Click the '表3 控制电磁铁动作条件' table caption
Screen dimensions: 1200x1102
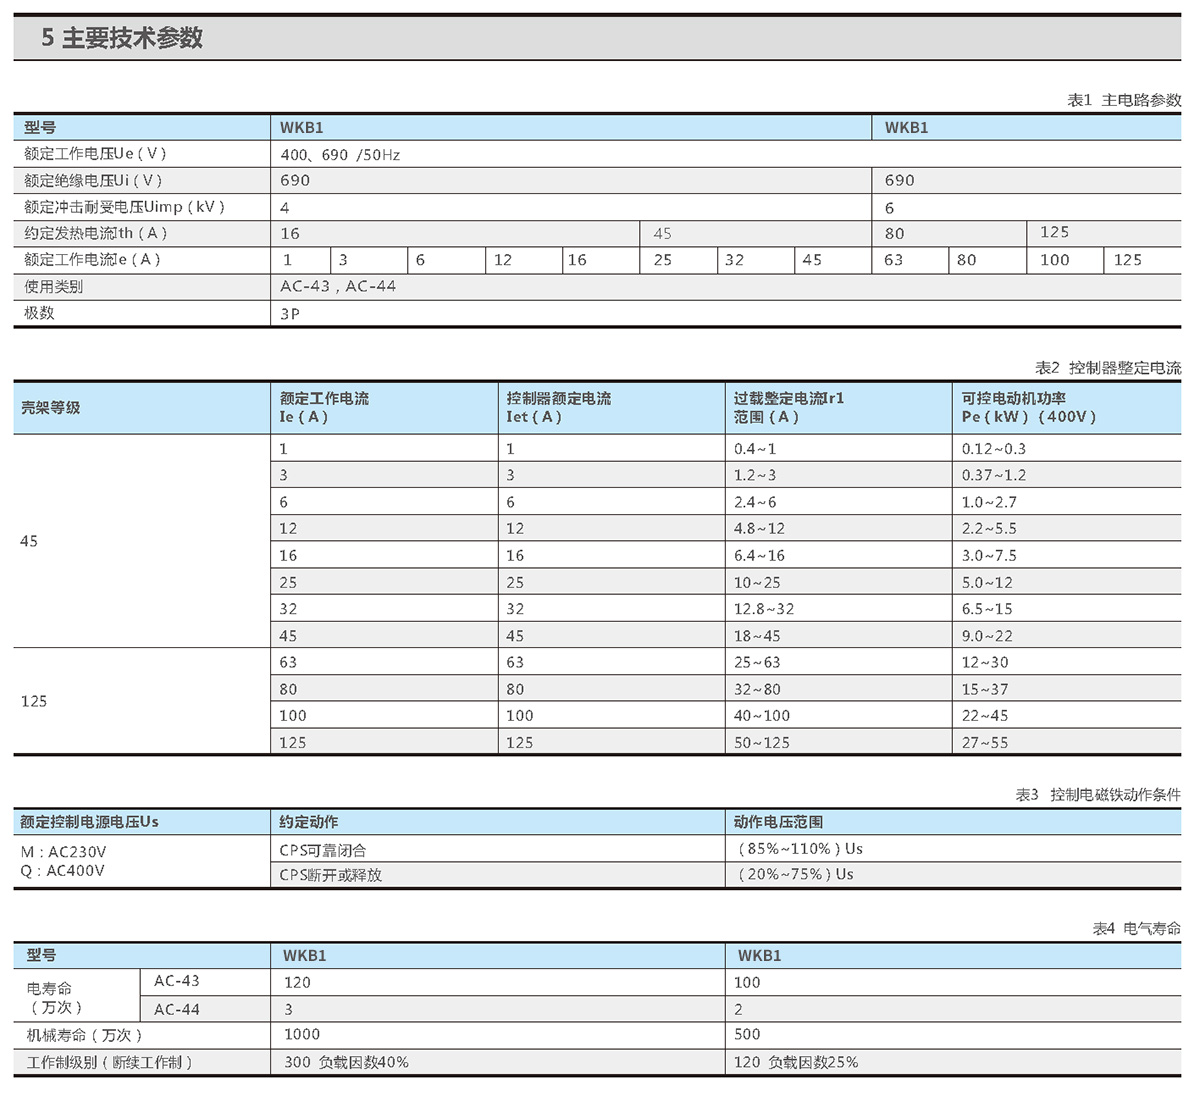click(x=1097, y=795)
